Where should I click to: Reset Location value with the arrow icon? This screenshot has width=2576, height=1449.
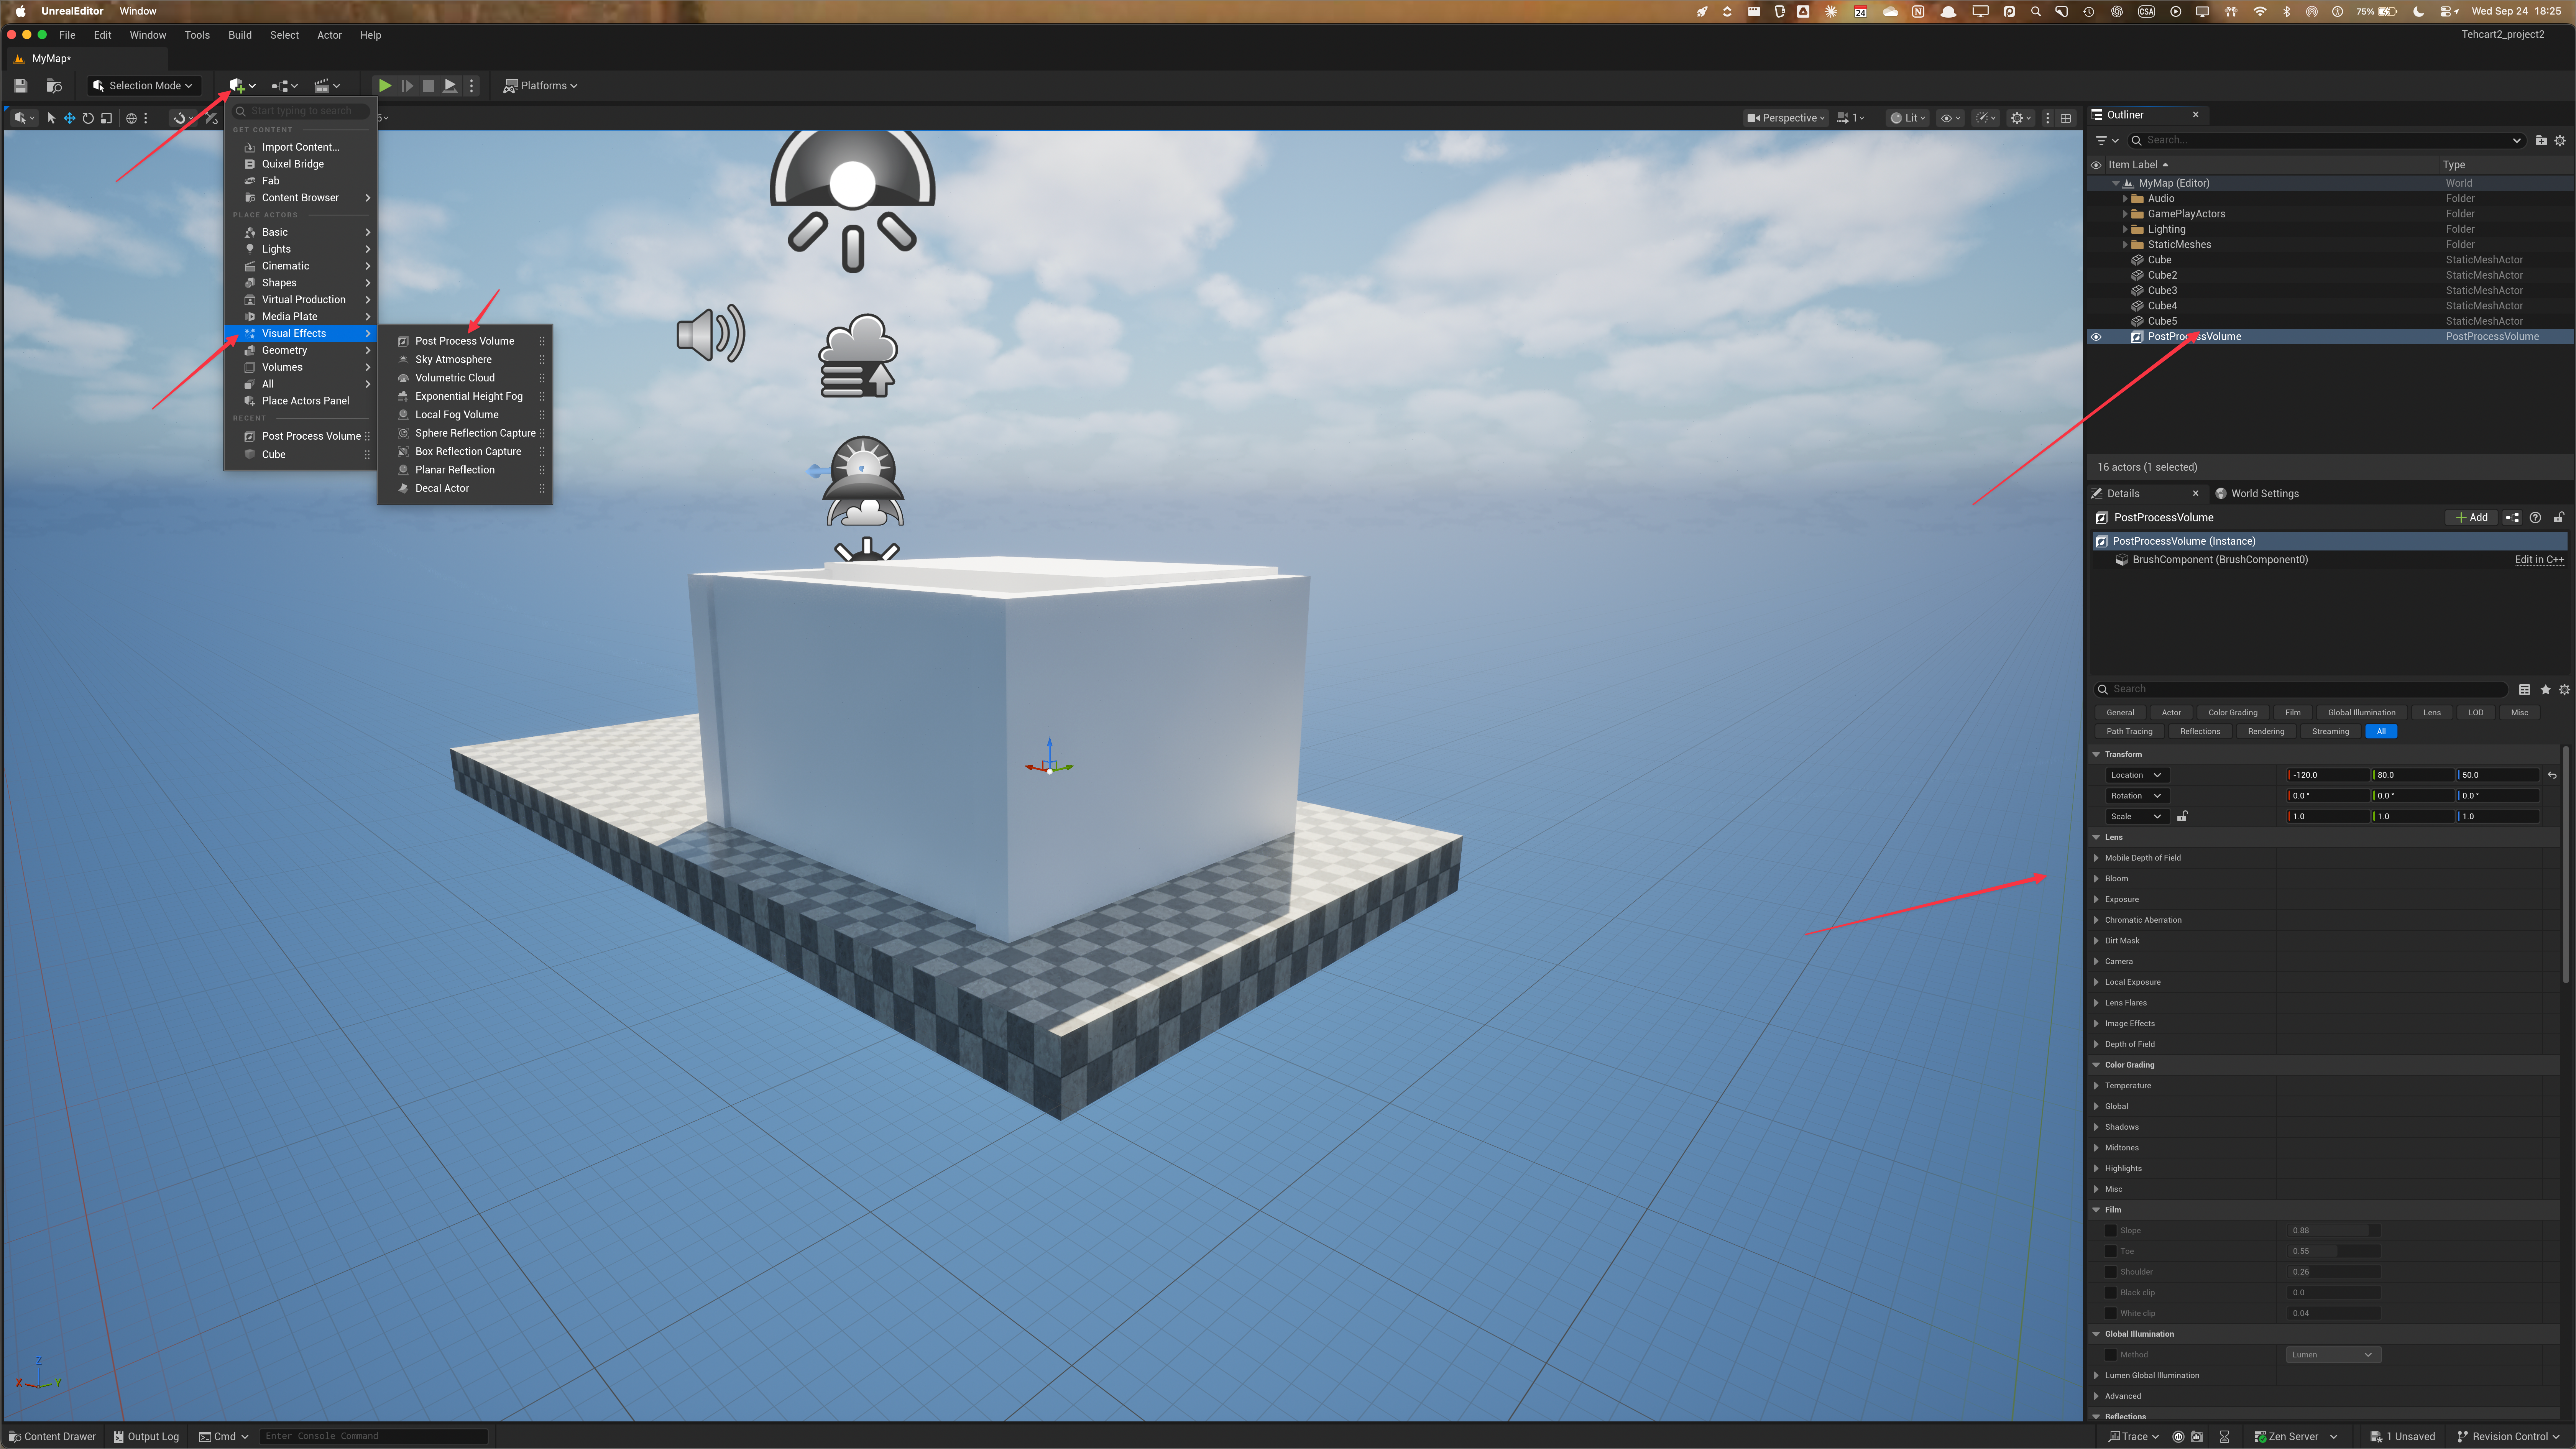pos(2552,776)
